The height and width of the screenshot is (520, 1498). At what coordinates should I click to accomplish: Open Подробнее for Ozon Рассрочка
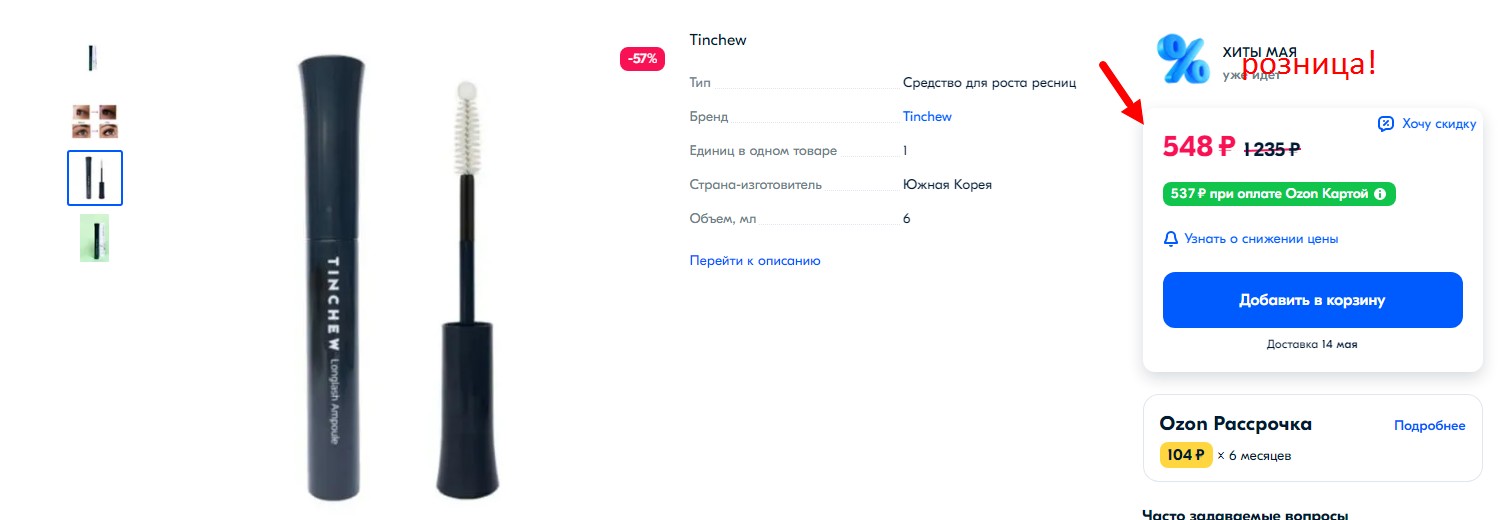(x=1430, y=426)
